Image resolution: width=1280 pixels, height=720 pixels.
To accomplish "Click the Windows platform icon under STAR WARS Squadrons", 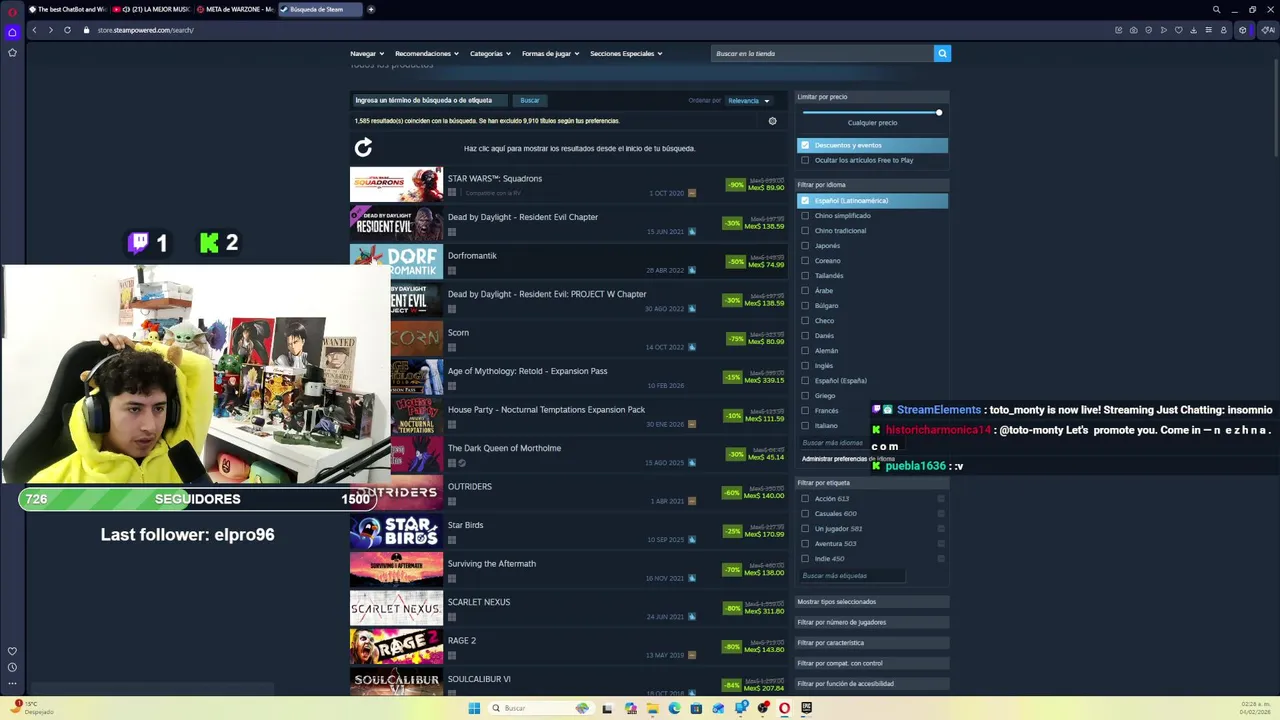I will pyautogui.click(x=452, y=193).
